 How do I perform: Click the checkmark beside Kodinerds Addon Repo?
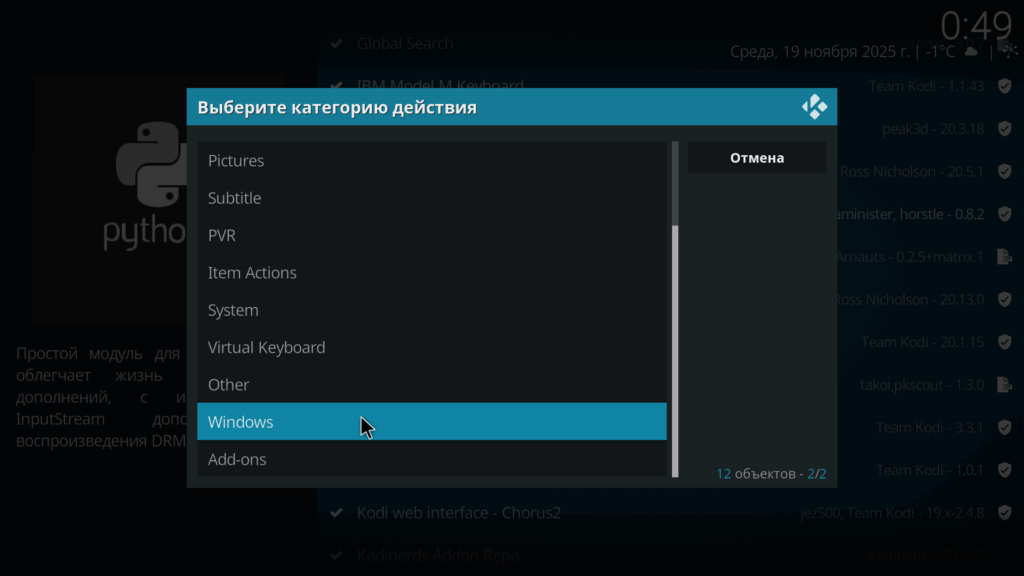(x=337, y=555)
